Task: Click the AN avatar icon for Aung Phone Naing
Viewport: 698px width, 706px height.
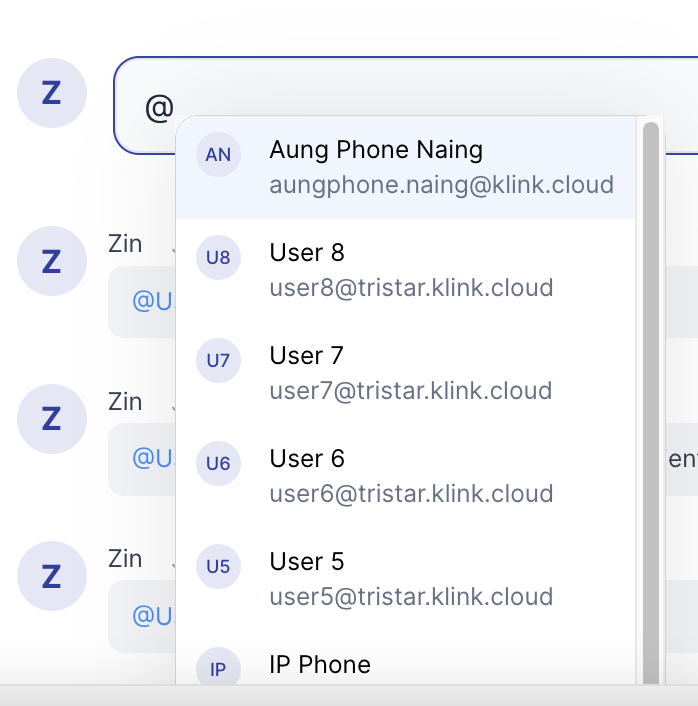Action: (x=218, y=155)
